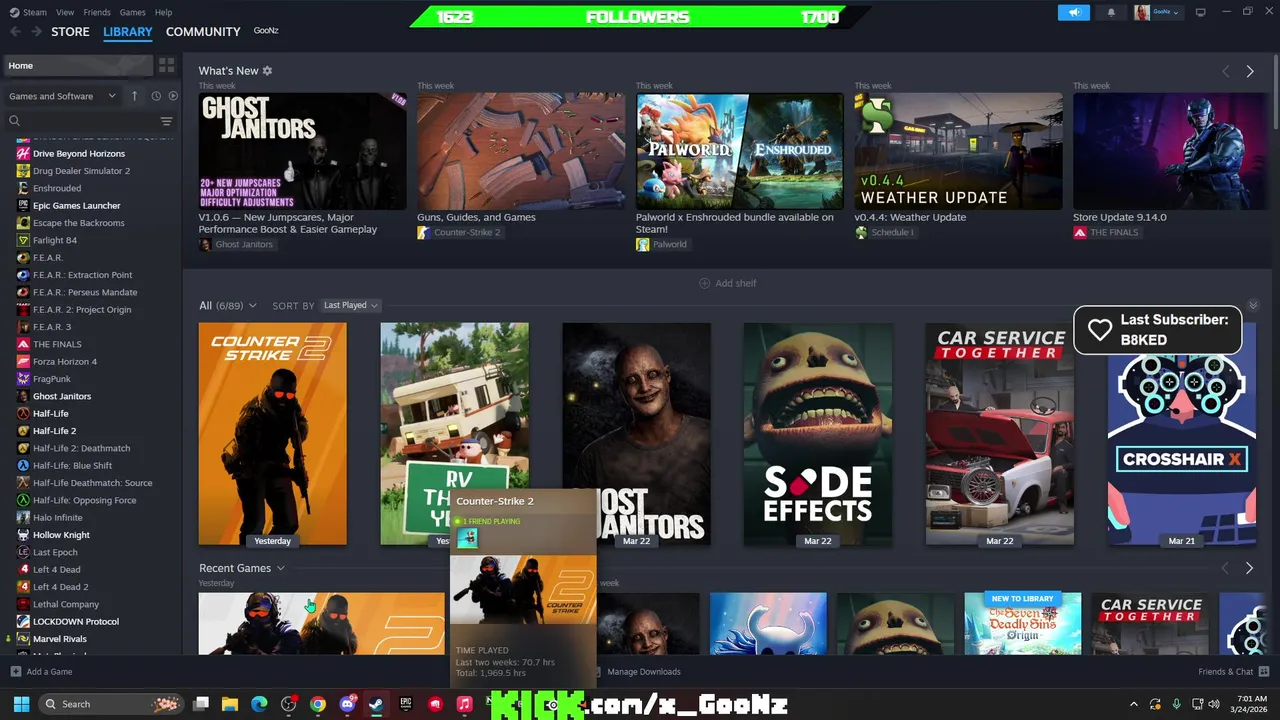The width and height of the screenshot is (1280, 720).
Task: Go back with the navigation arrow
Action: (x=15, y=31)
